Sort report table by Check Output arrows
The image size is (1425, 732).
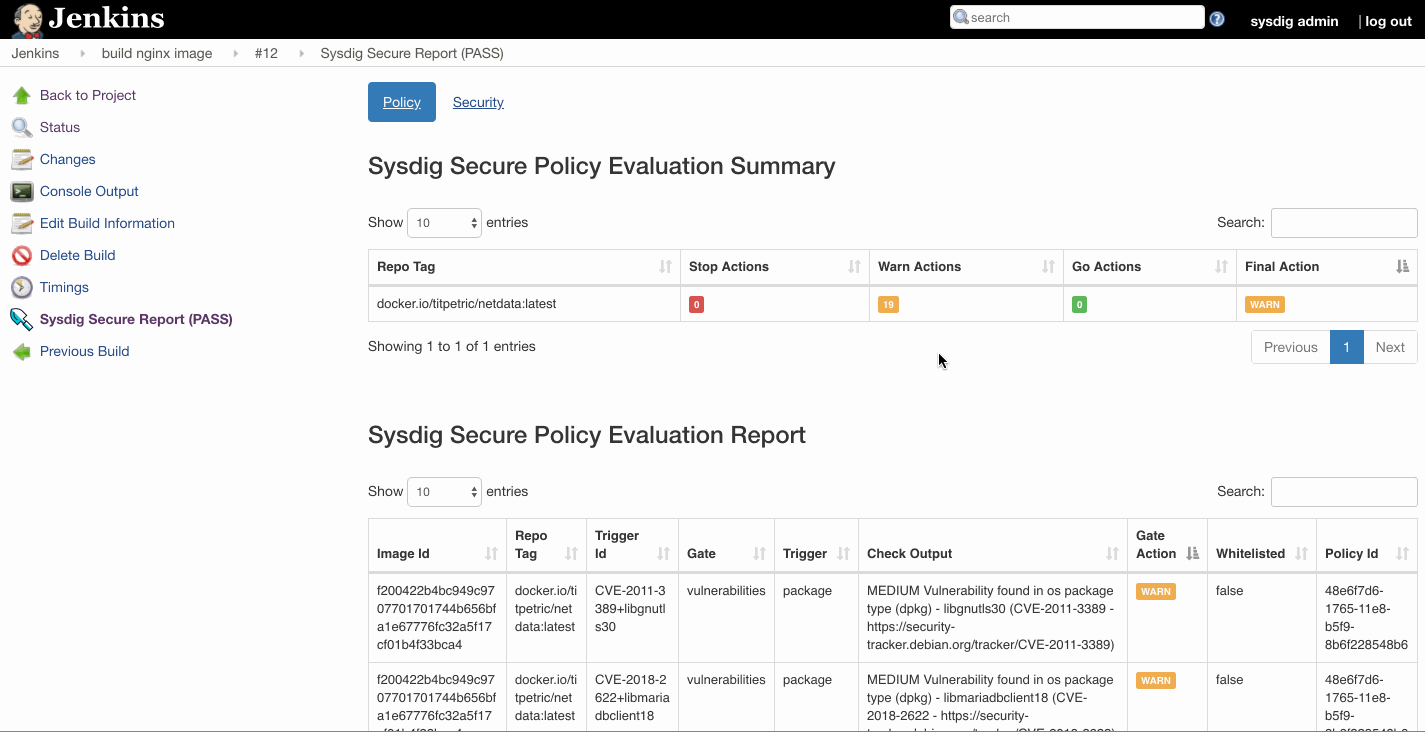coord(1113,554)
